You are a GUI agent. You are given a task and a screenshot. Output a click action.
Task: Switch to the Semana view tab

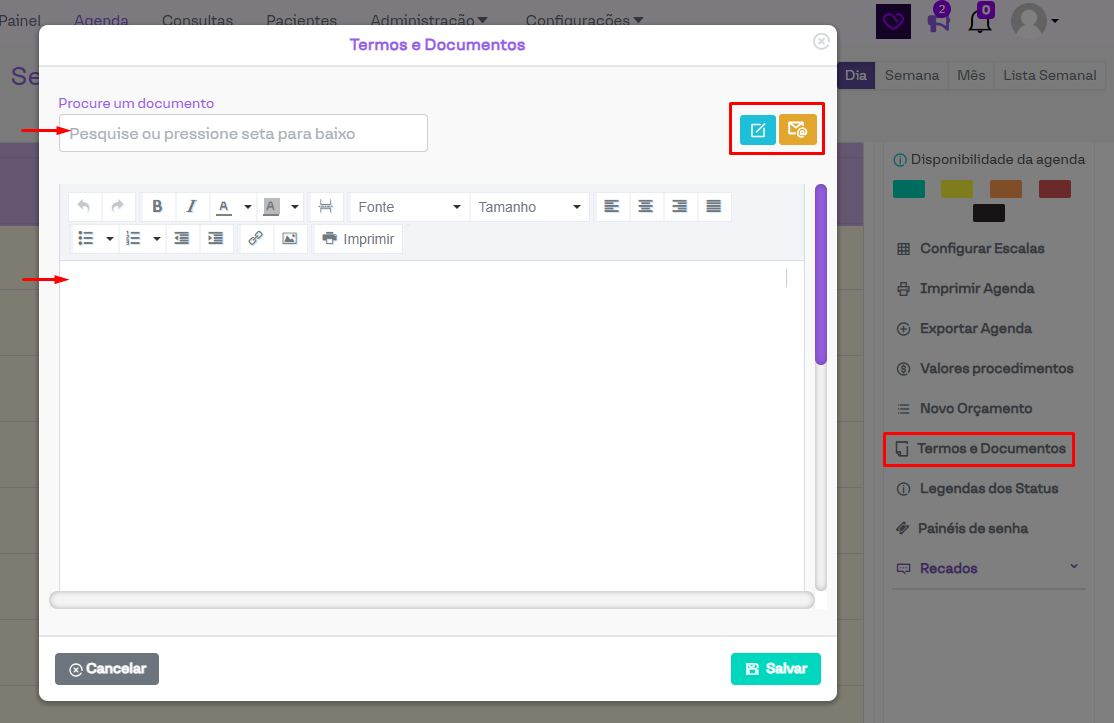(x=911, y=76)
